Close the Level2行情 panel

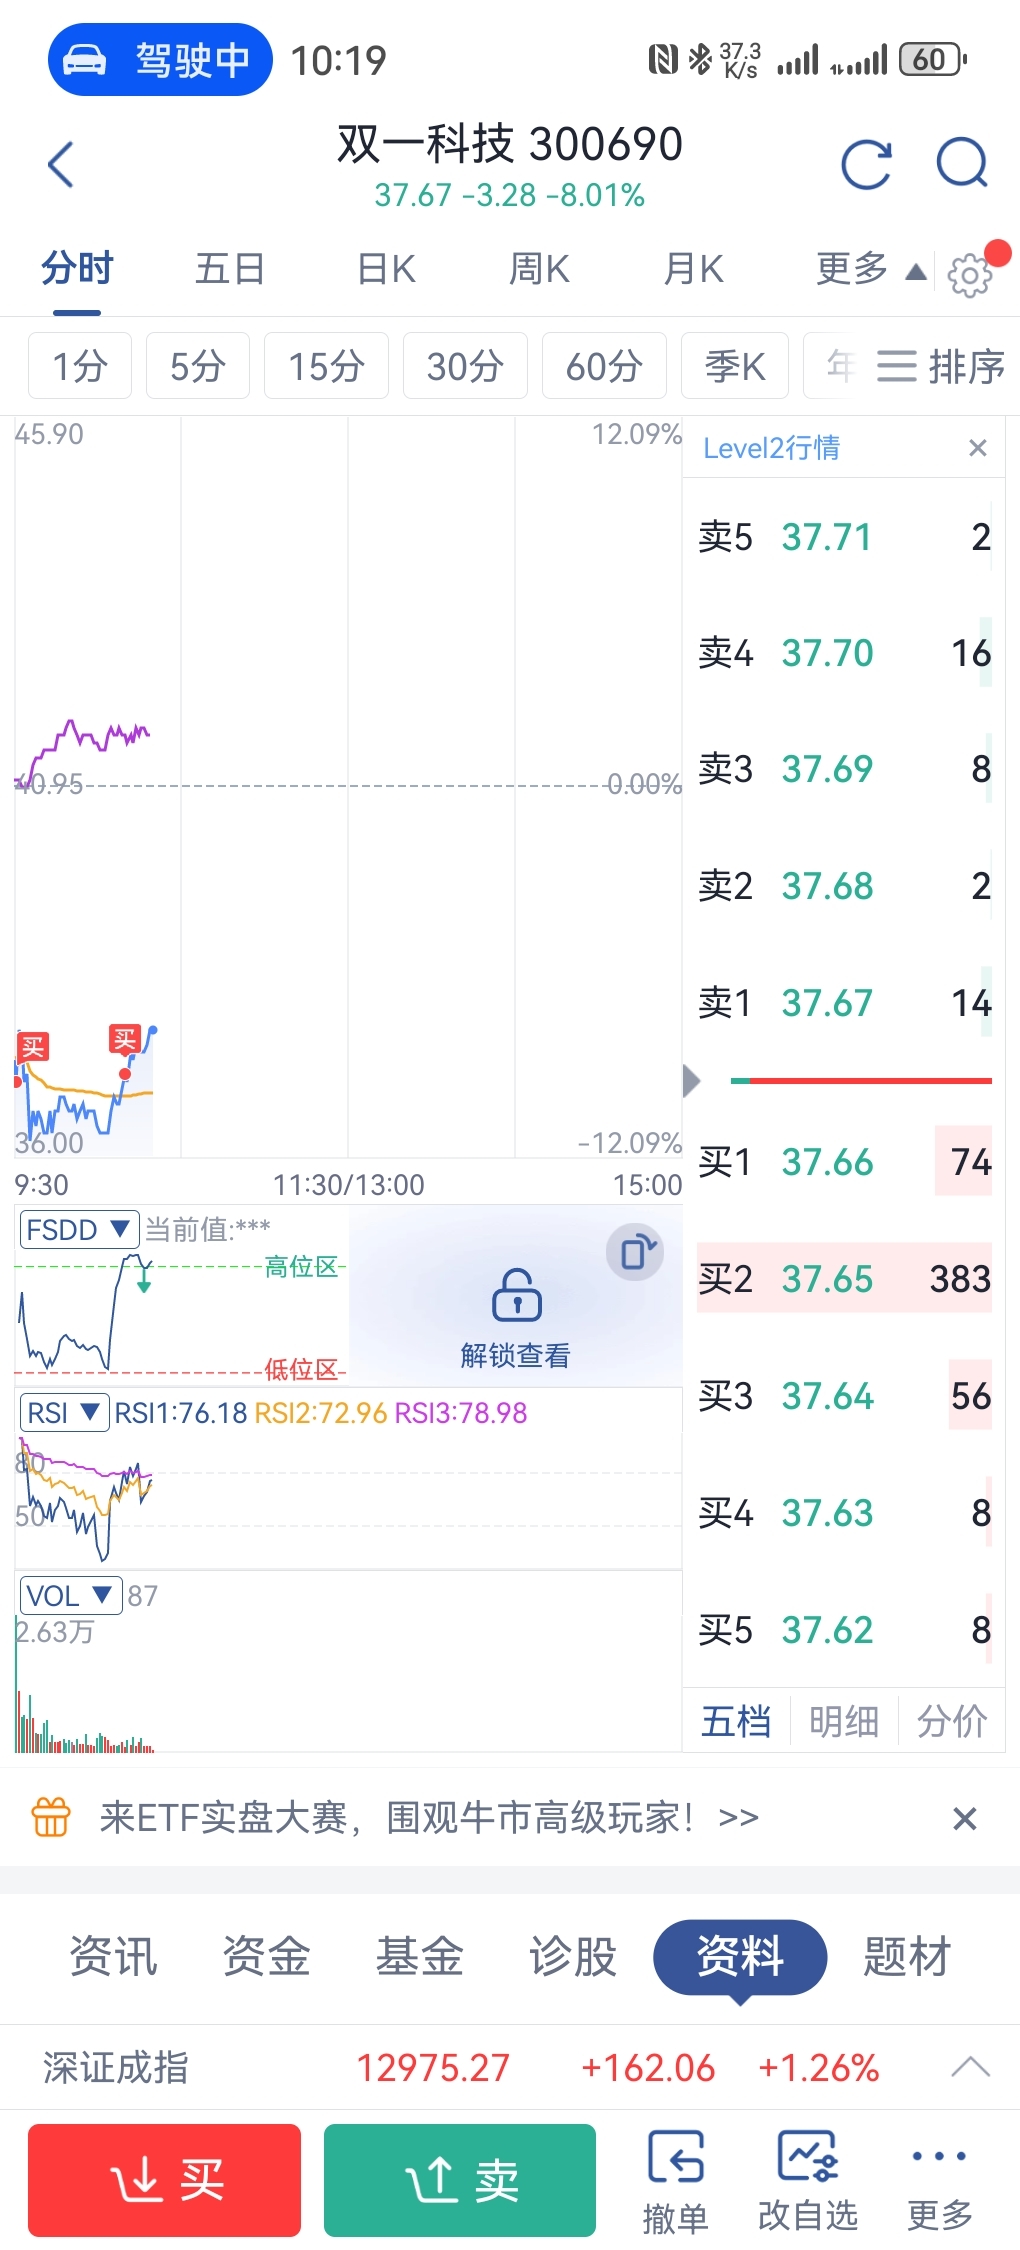(x=978, y=448)
